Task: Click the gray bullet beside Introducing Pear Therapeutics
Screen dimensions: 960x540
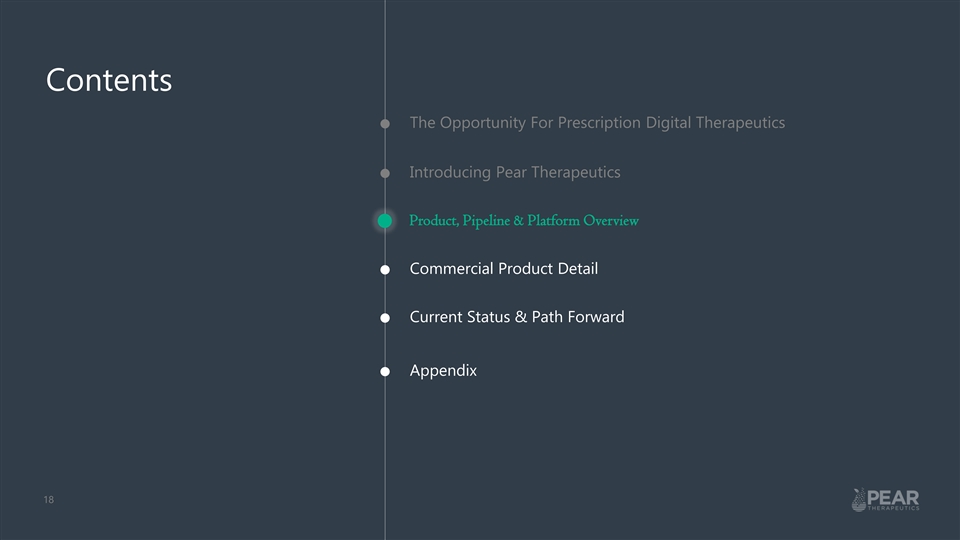Action: pyautogui.click(x=385, y=173)
